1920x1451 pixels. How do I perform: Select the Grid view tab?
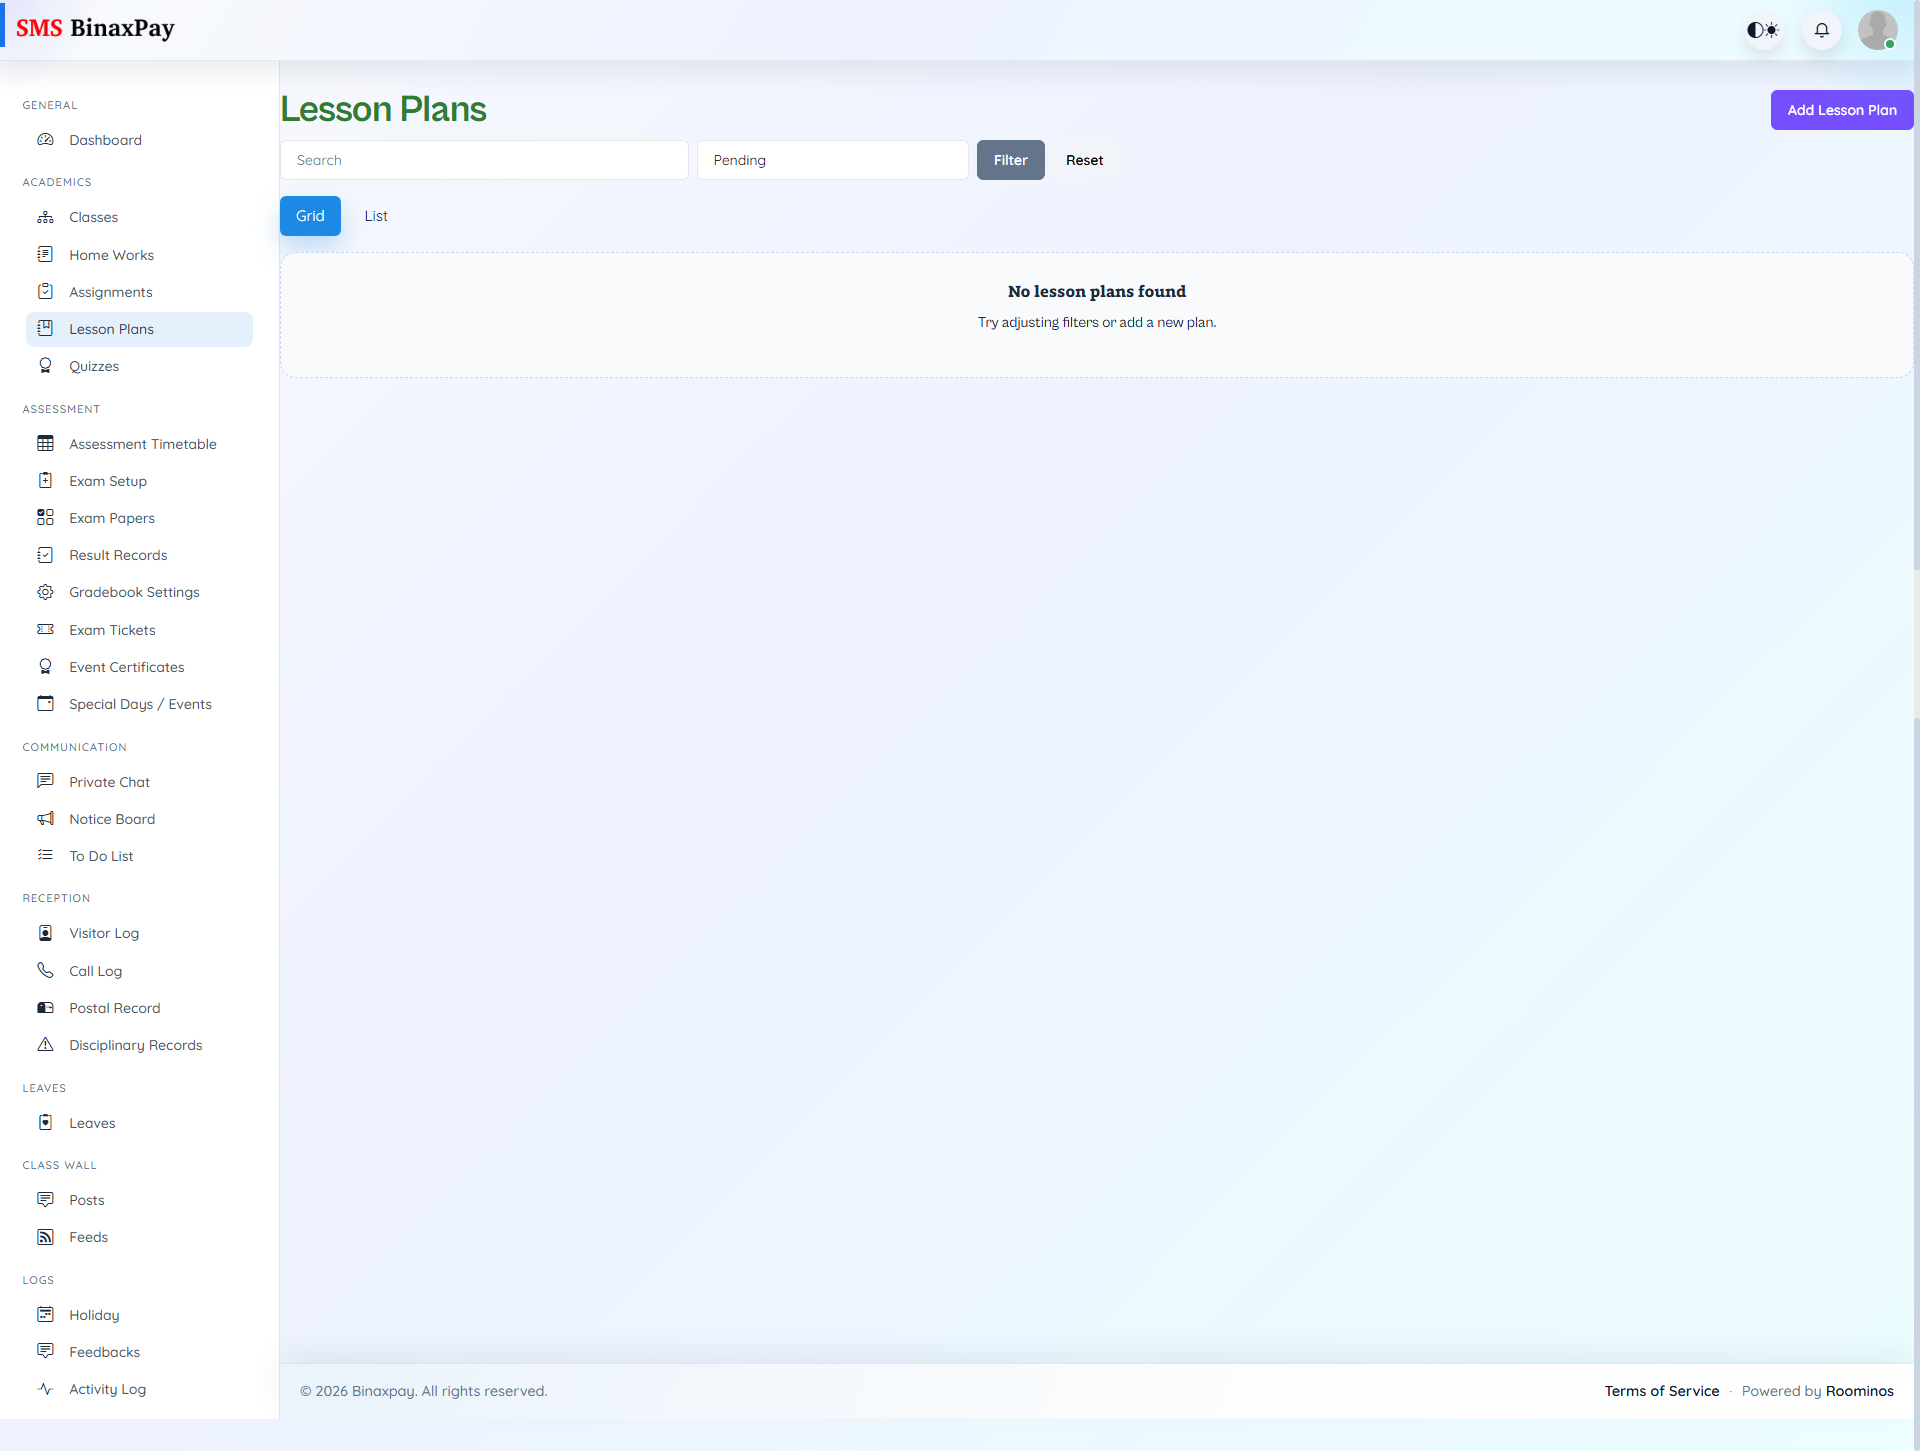(x=310, y=216)
